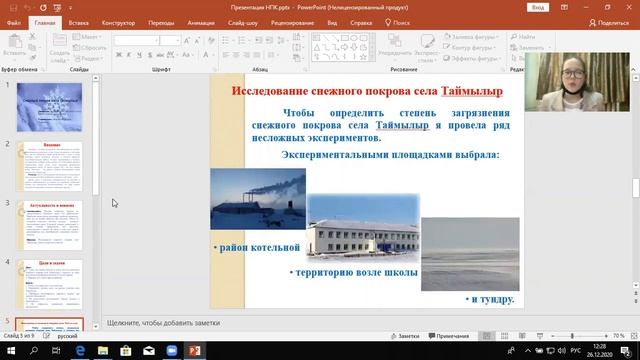Open the font name combo box
This screenshot has height=360, width=640.
pos(136,40)
